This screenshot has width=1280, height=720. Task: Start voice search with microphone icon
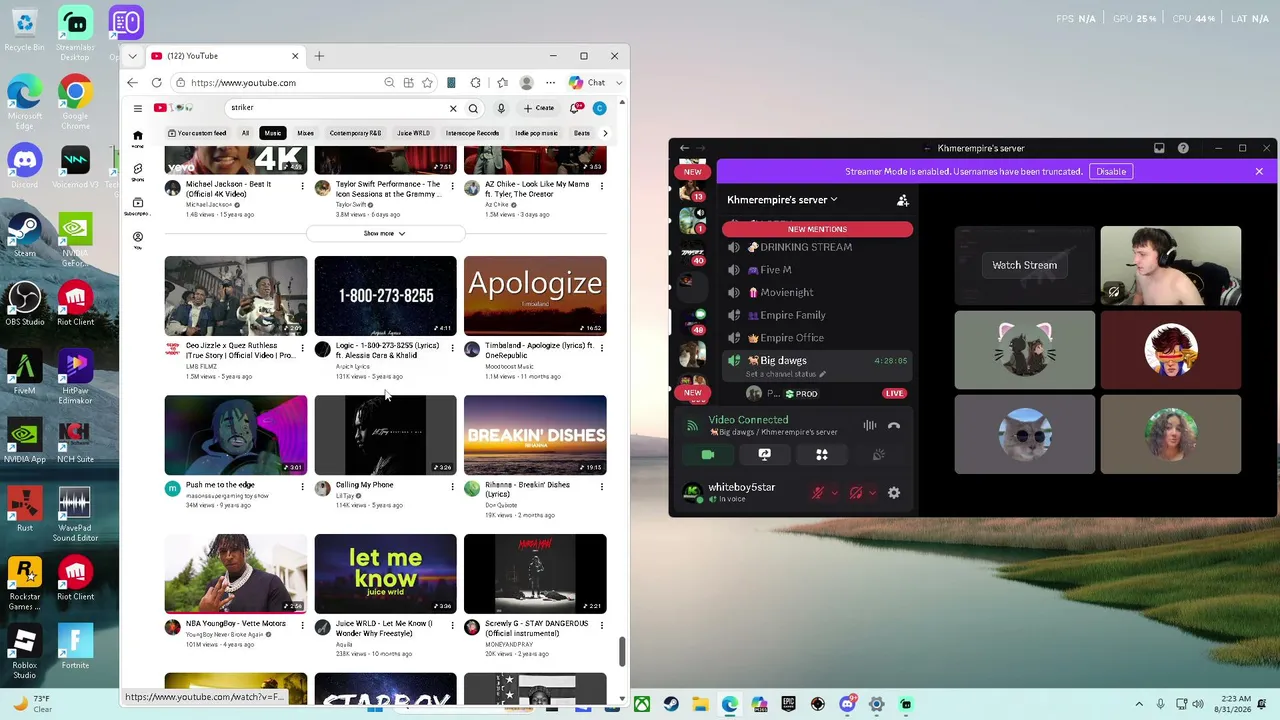pyautogui.click(x=501, y=108)
